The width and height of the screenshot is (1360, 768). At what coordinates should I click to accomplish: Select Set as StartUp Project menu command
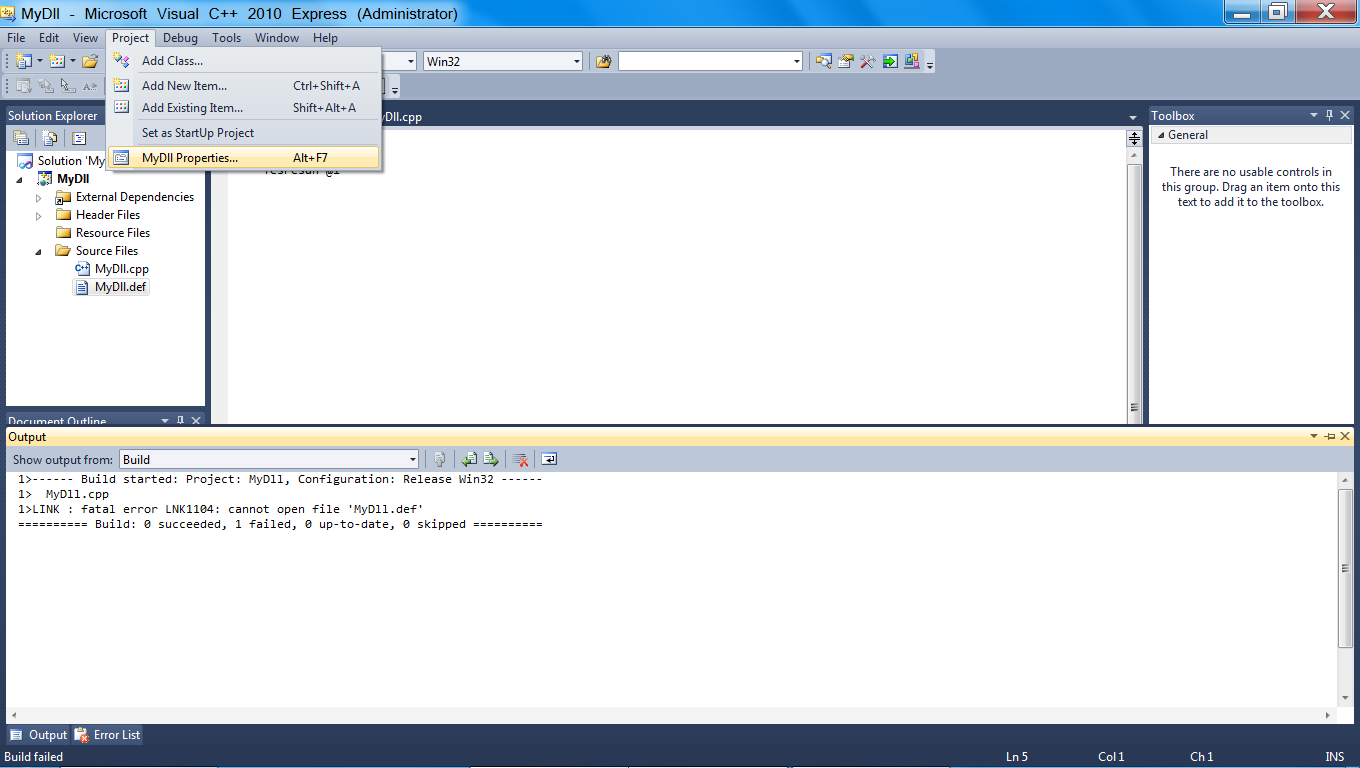point(197,132)
